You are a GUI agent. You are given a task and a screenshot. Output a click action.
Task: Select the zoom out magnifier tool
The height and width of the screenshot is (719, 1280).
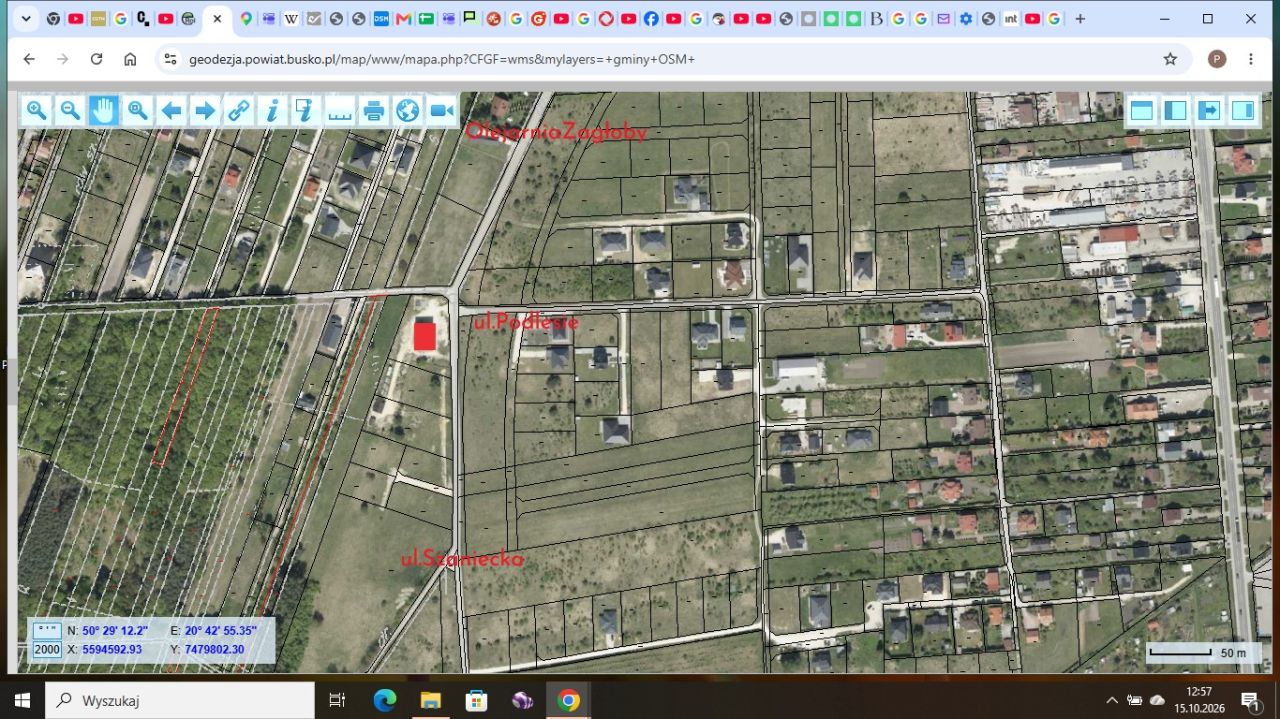[x=70, y=110]
